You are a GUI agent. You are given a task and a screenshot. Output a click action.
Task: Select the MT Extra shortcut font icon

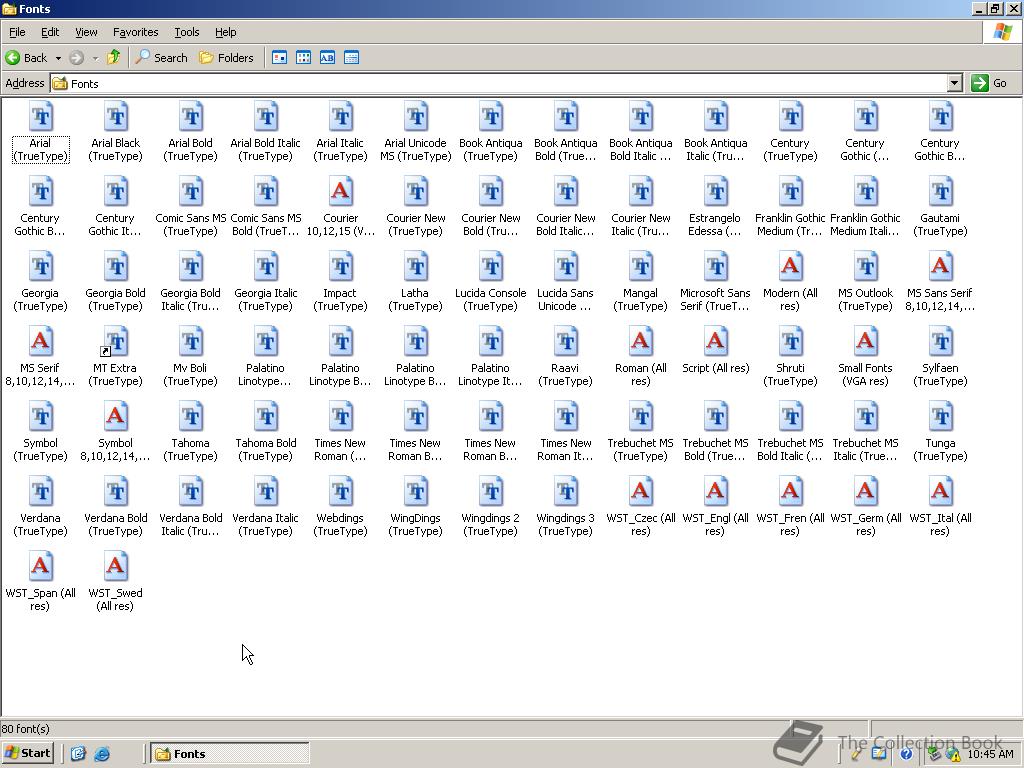(116, 343)
